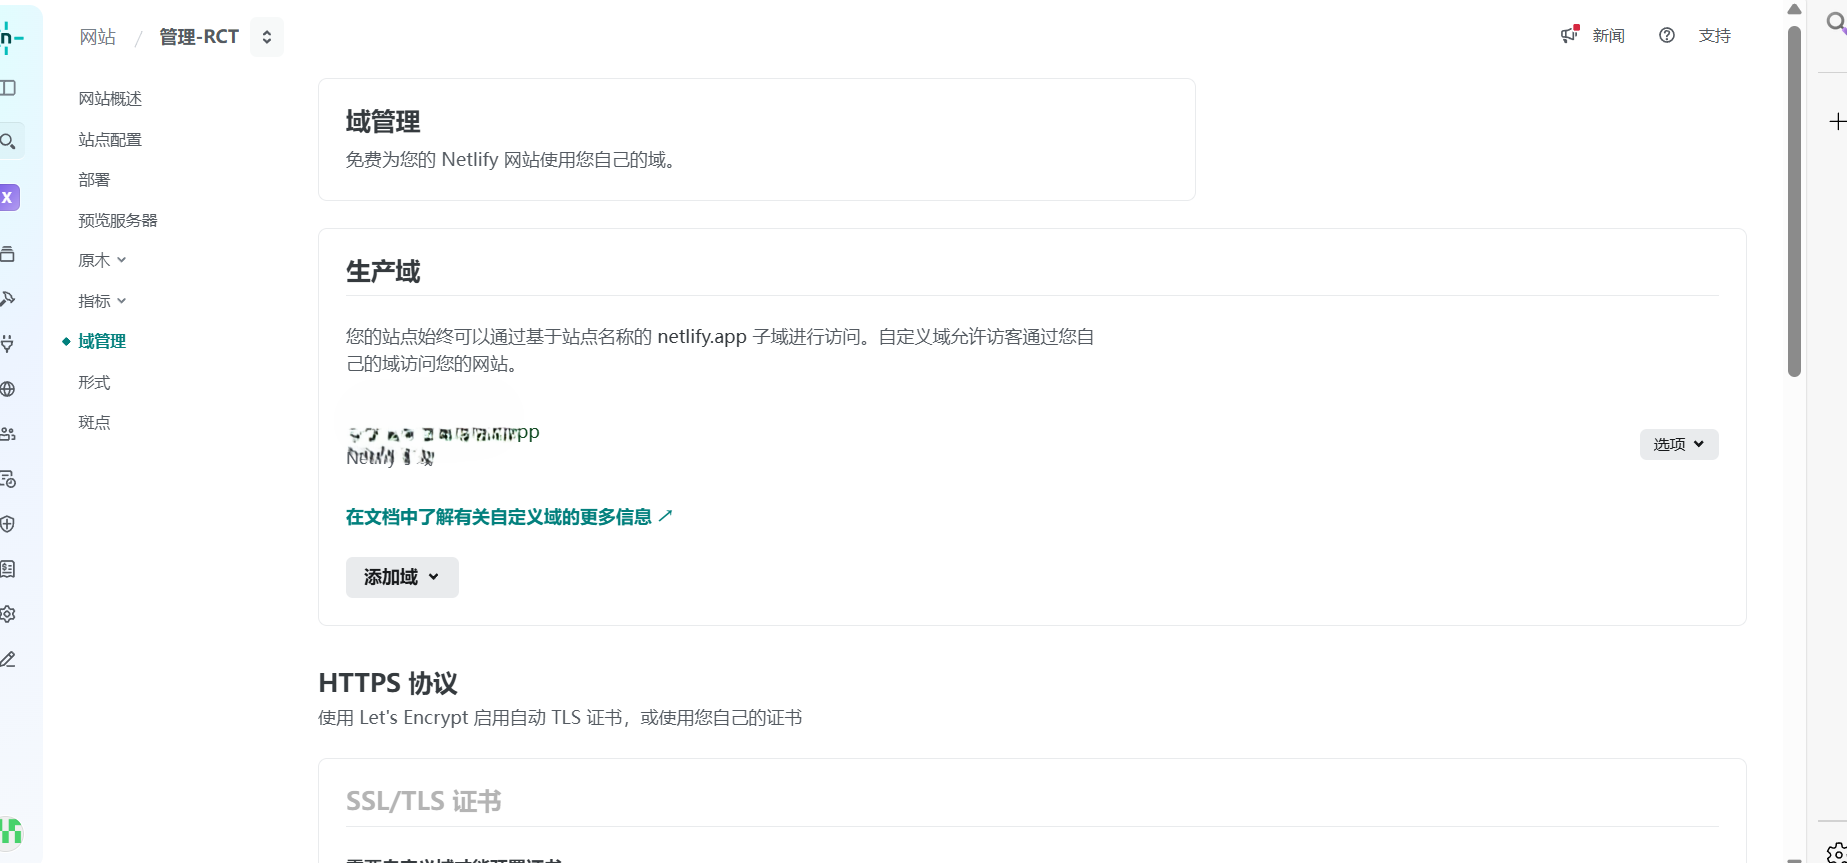The width and height of the screenshot is (1847, 863).
Task: Open the domains globe icon
Action: click(8, 389)
